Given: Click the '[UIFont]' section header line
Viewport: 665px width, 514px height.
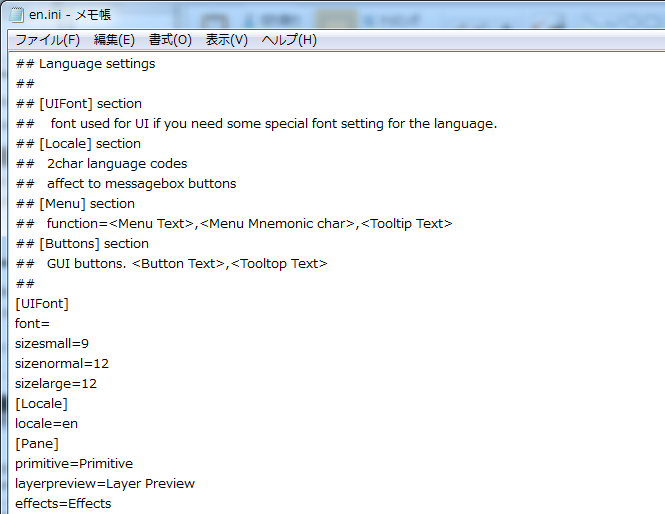Looking at the screenshot, I should 42,304.
